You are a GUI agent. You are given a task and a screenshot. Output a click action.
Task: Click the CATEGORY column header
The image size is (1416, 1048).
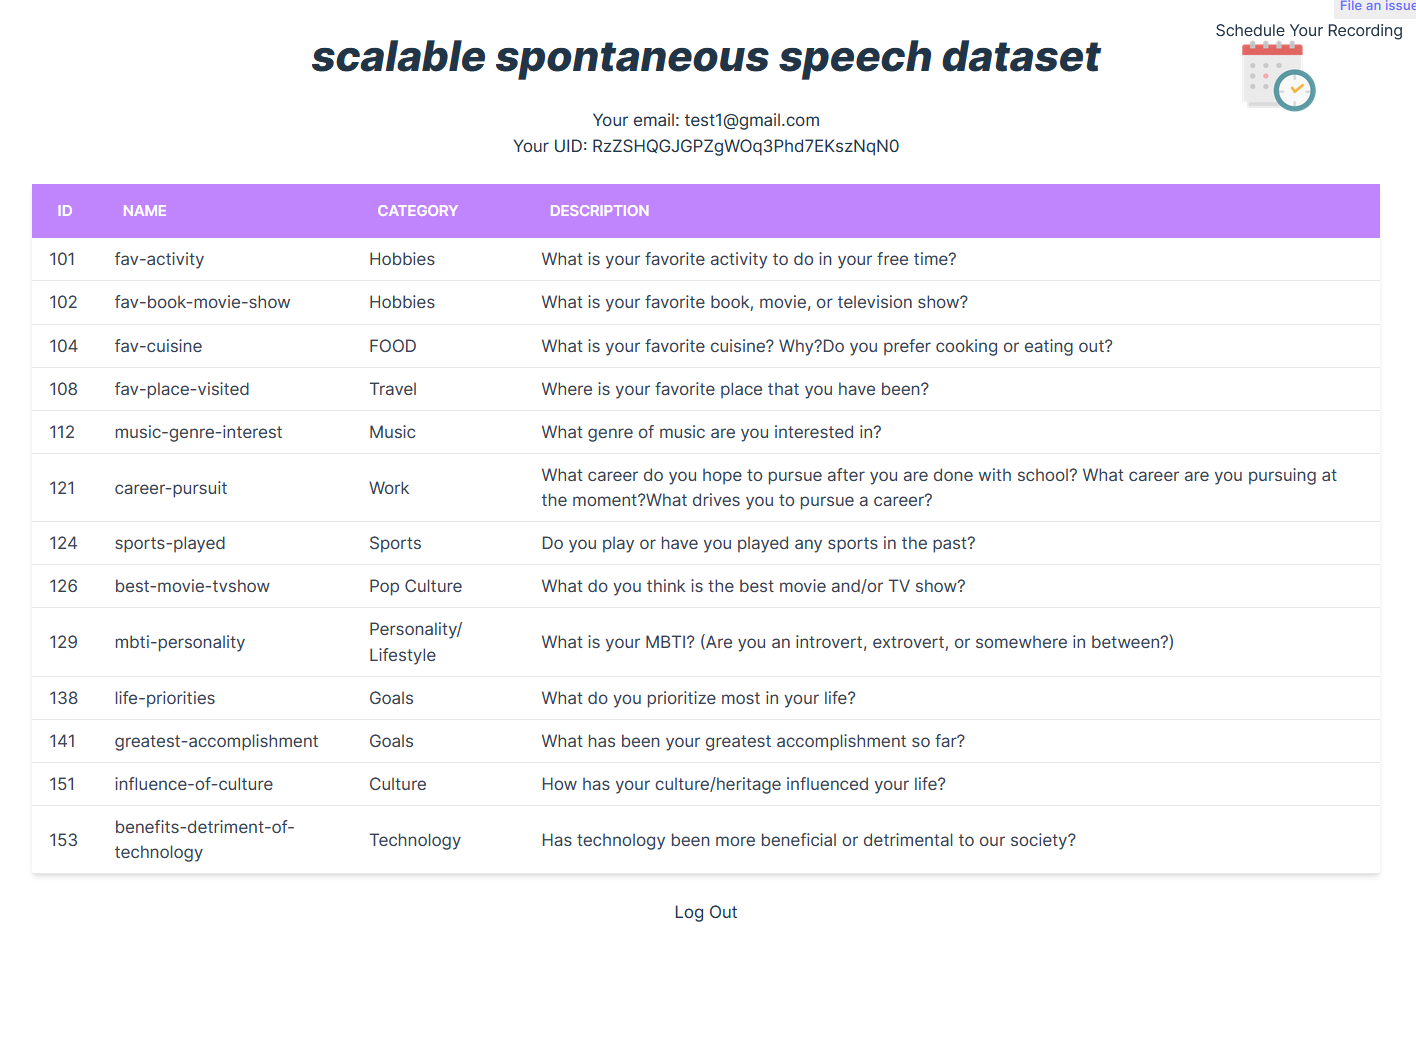click(x=417, y=211)
